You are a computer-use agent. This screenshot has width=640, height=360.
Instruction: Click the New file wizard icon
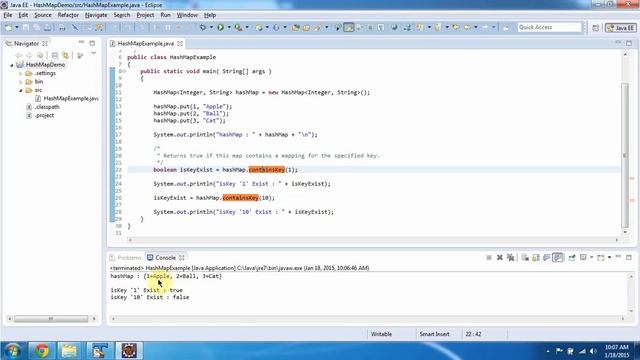point(9,27)
